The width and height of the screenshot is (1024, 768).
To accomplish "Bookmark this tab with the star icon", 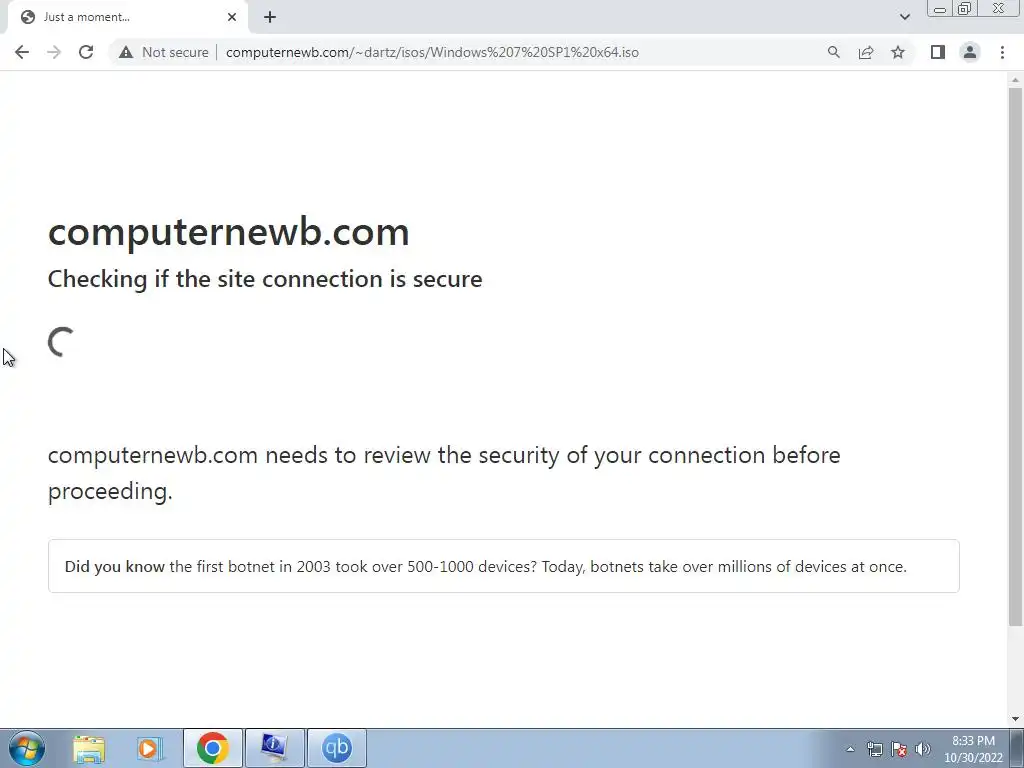I will [x=898, y=52].
